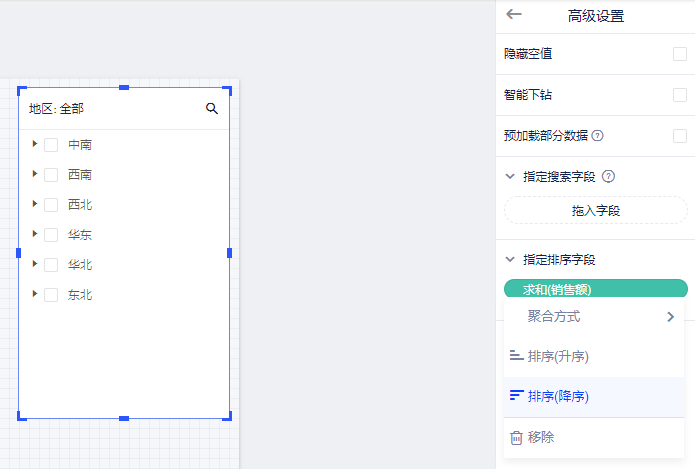Open the 聚合方式 submenu
This screenshot has width=695, height=469.
[598, 316]
